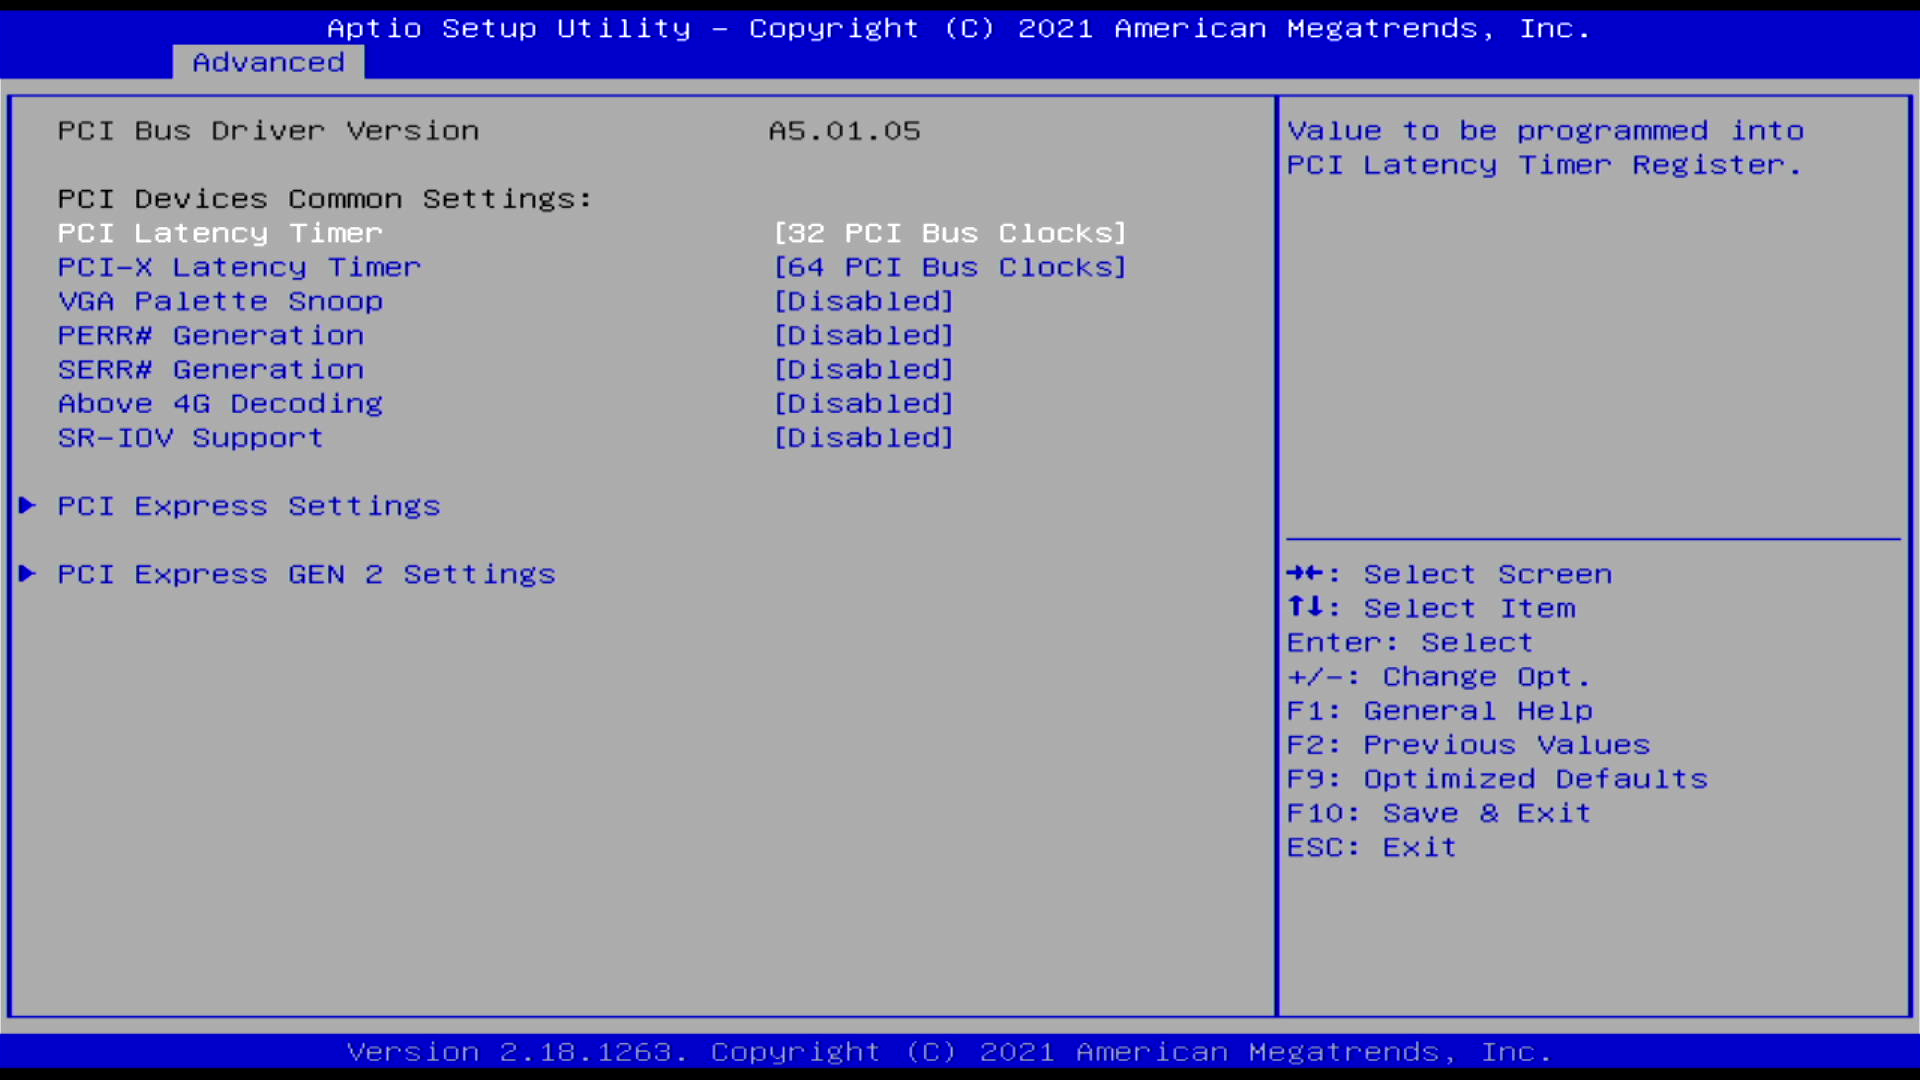The height and width of the screenshot is (1080, 1920).
Task: Click F9: Optimized Defaults hint
Action: pos(1496,779)
